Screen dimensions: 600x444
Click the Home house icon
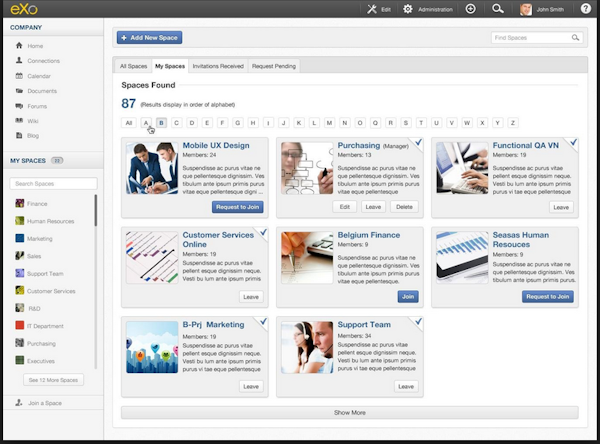click(x=19, y=46)
